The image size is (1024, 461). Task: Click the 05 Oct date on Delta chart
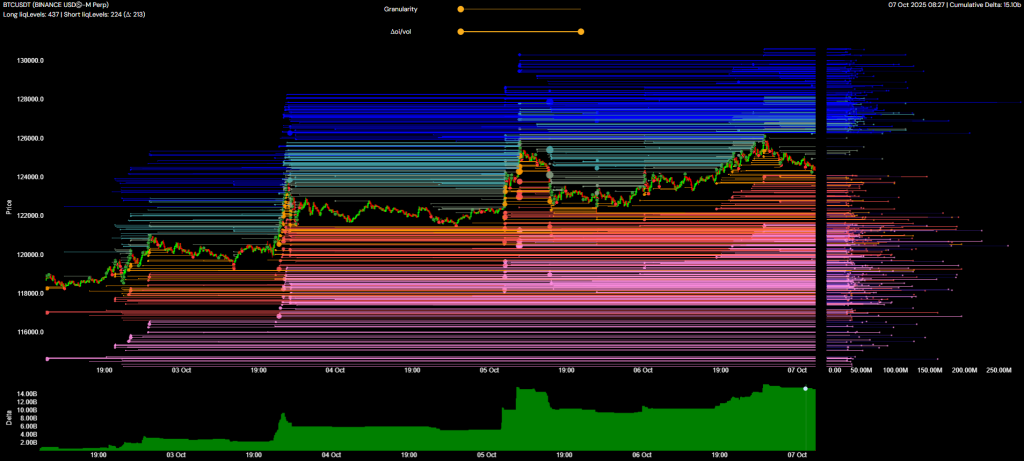tap(489, 454)
